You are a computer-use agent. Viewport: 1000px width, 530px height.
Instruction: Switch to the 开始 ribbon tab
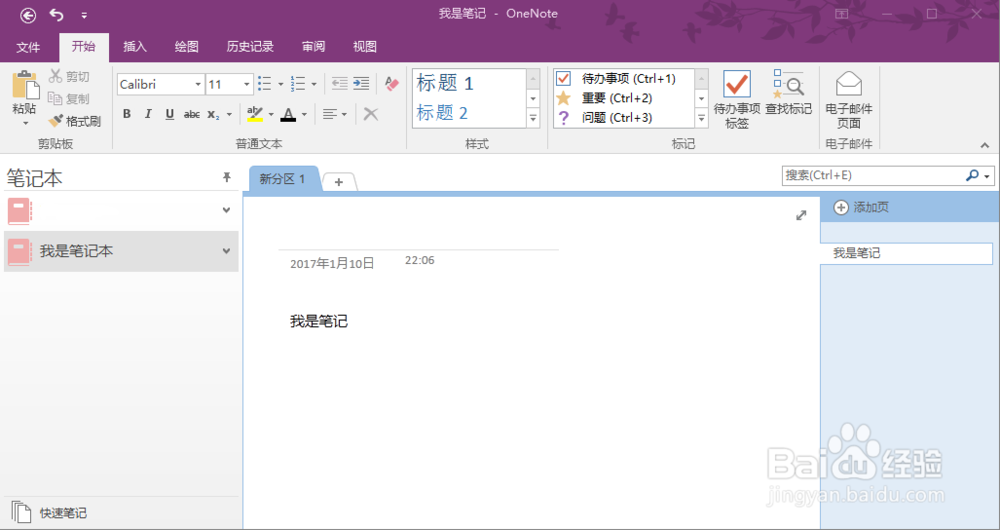84,47
